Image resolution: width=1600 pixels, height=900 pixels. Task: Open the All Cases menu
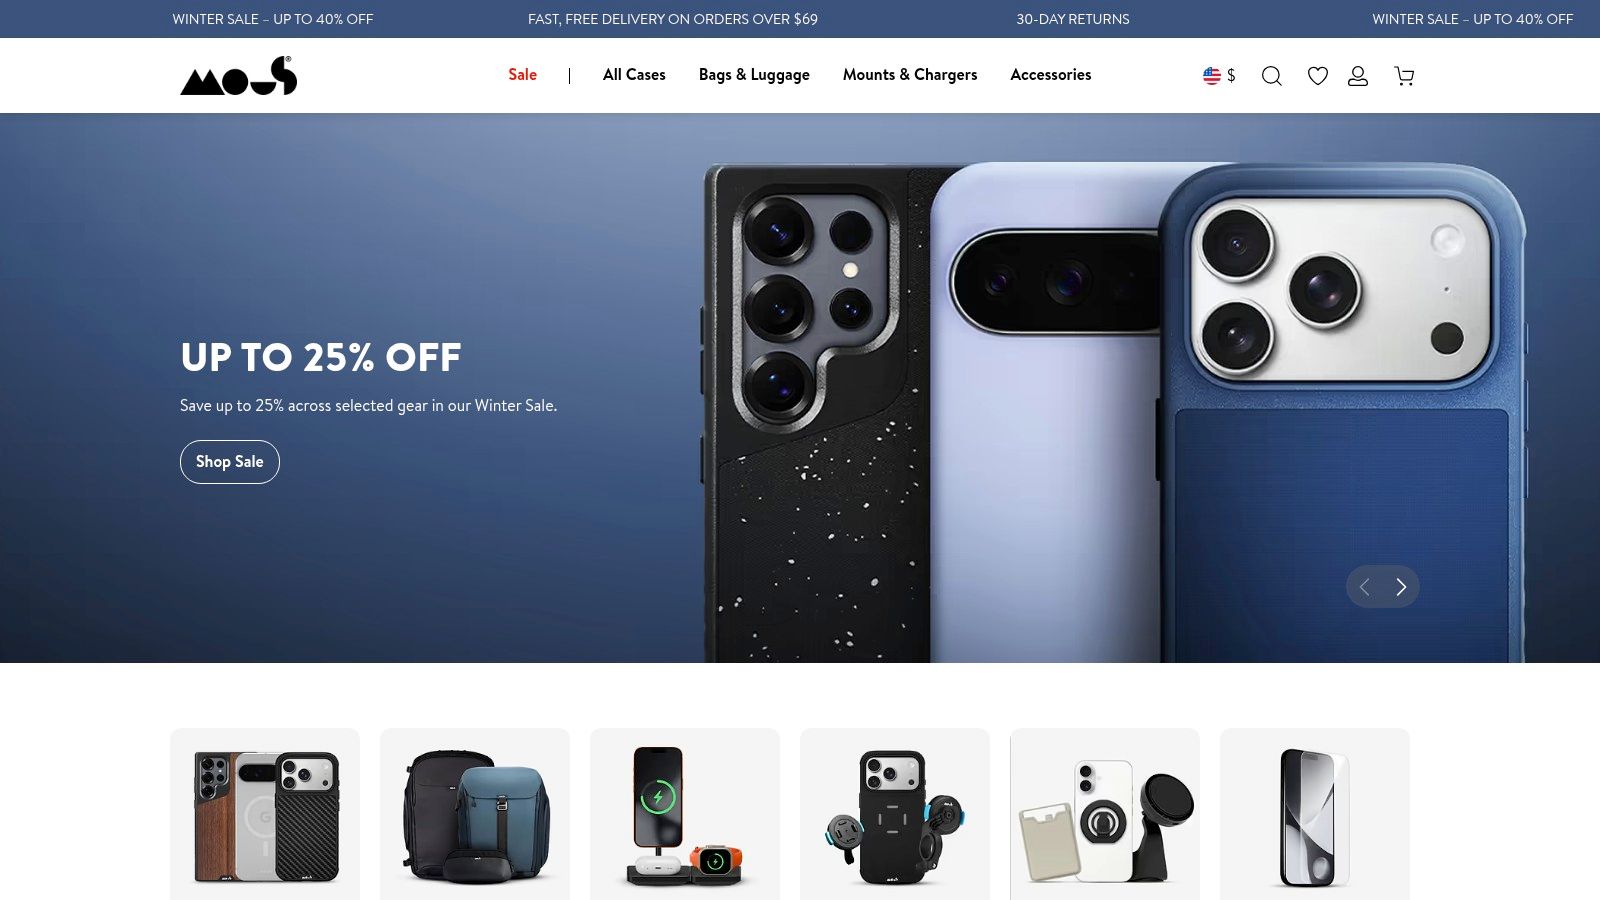pyautogui.click(x=634, y=75)
